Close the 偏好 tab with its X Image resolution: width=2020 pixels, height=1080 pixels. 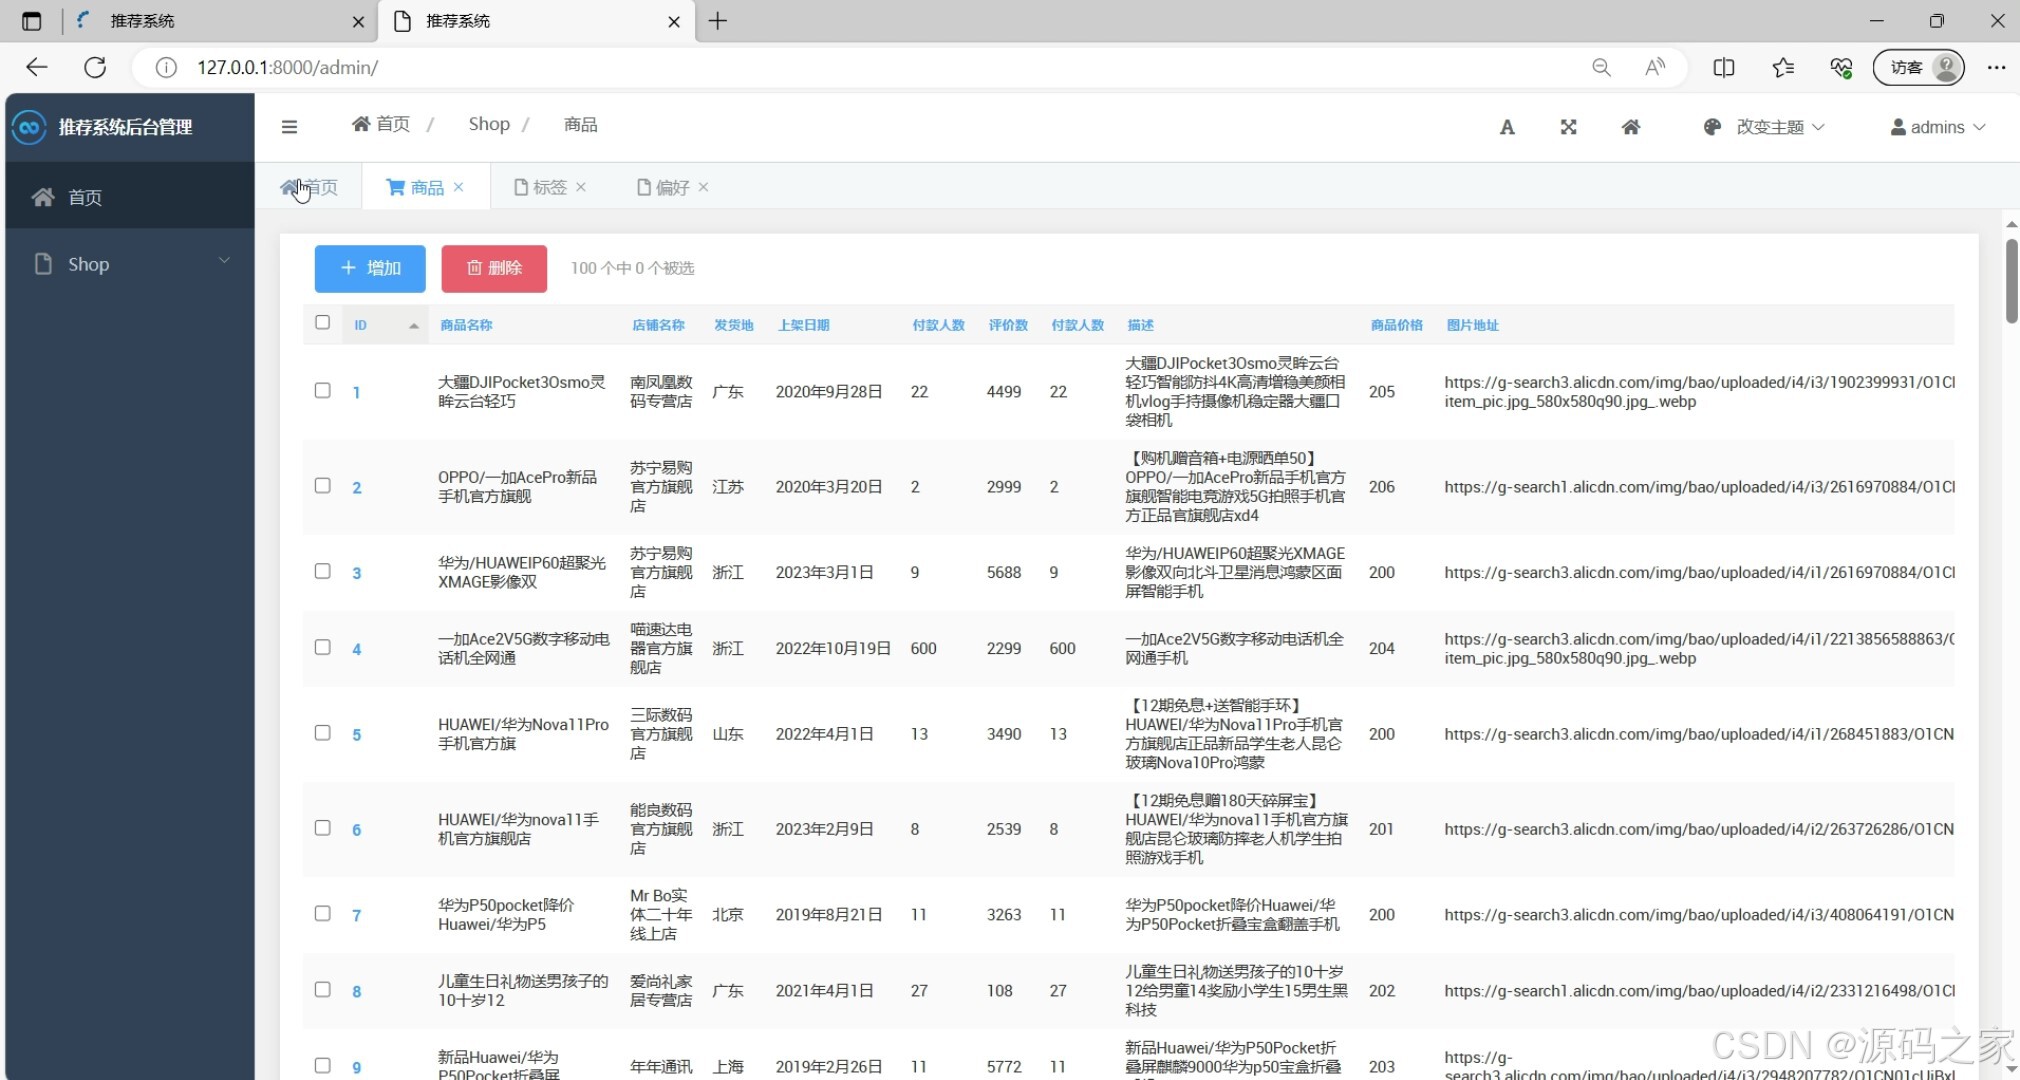pos(703,187)
